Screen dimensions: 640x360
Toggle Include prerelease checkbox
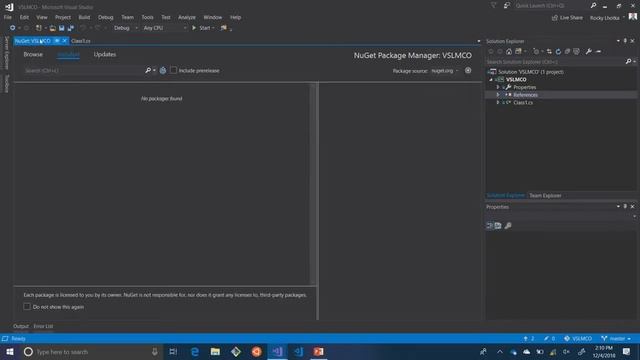173,70
